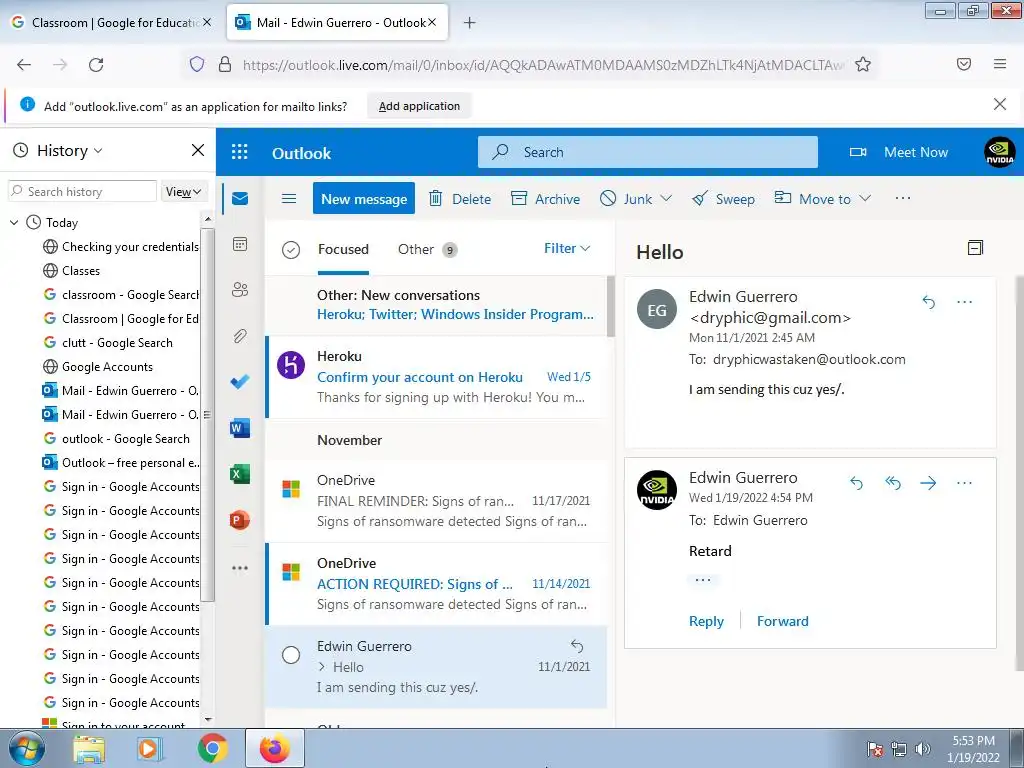Open more actions on dryphic@gmail.com message
This screenshot has width=1024, height=768.
tap(964, 302)
